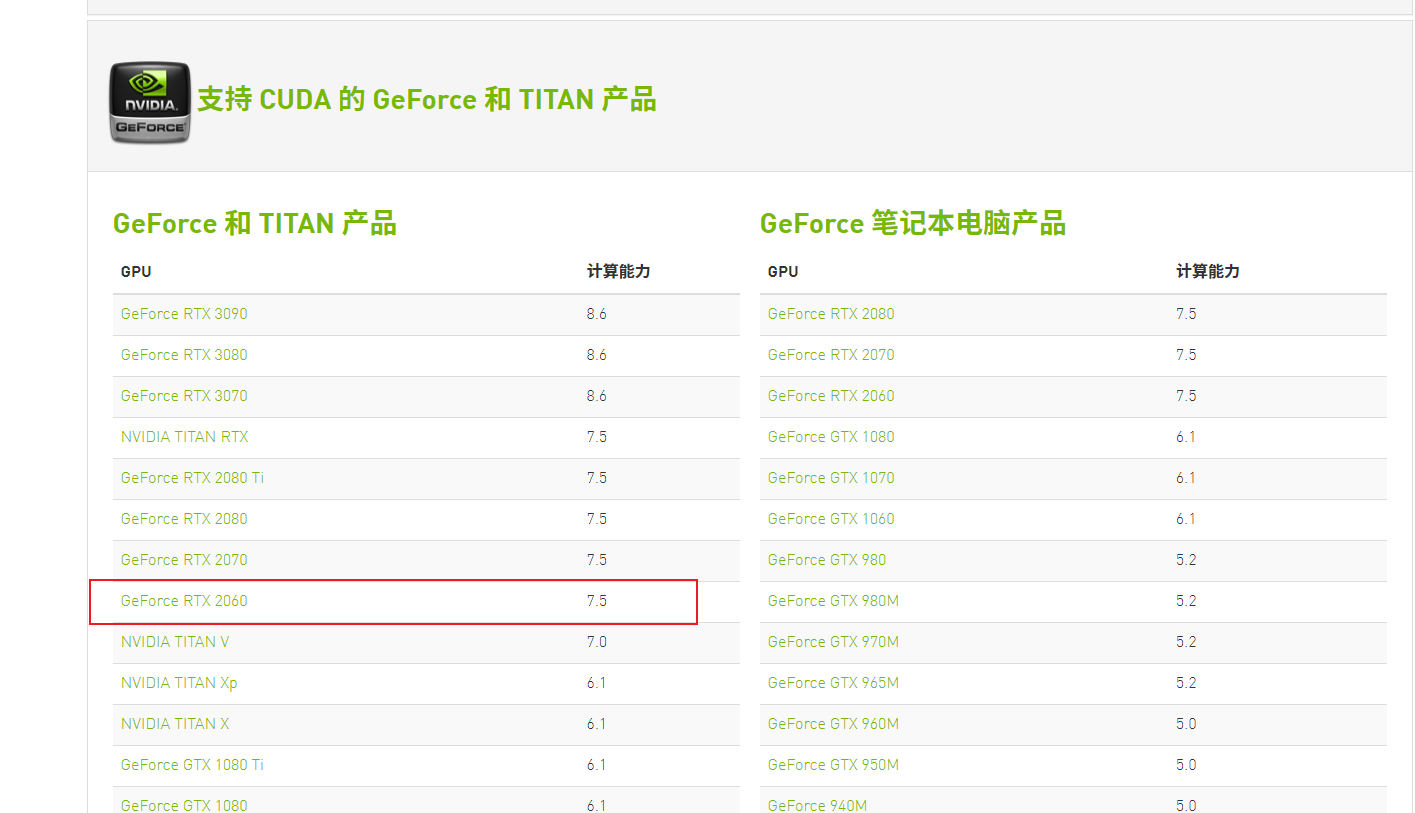Click the 8.6 value in the RTX 3090 row
This screenshot has height=813, width=1415.
(597, 314)
